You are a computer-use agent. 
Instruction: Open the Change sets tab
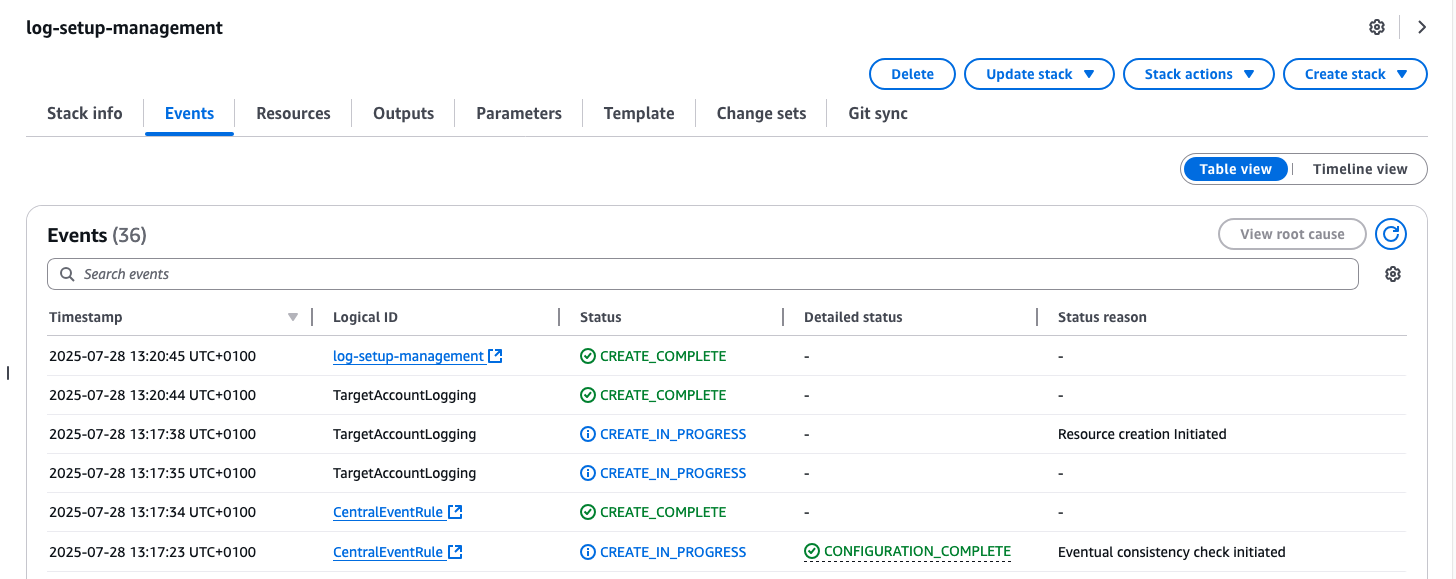761,113
